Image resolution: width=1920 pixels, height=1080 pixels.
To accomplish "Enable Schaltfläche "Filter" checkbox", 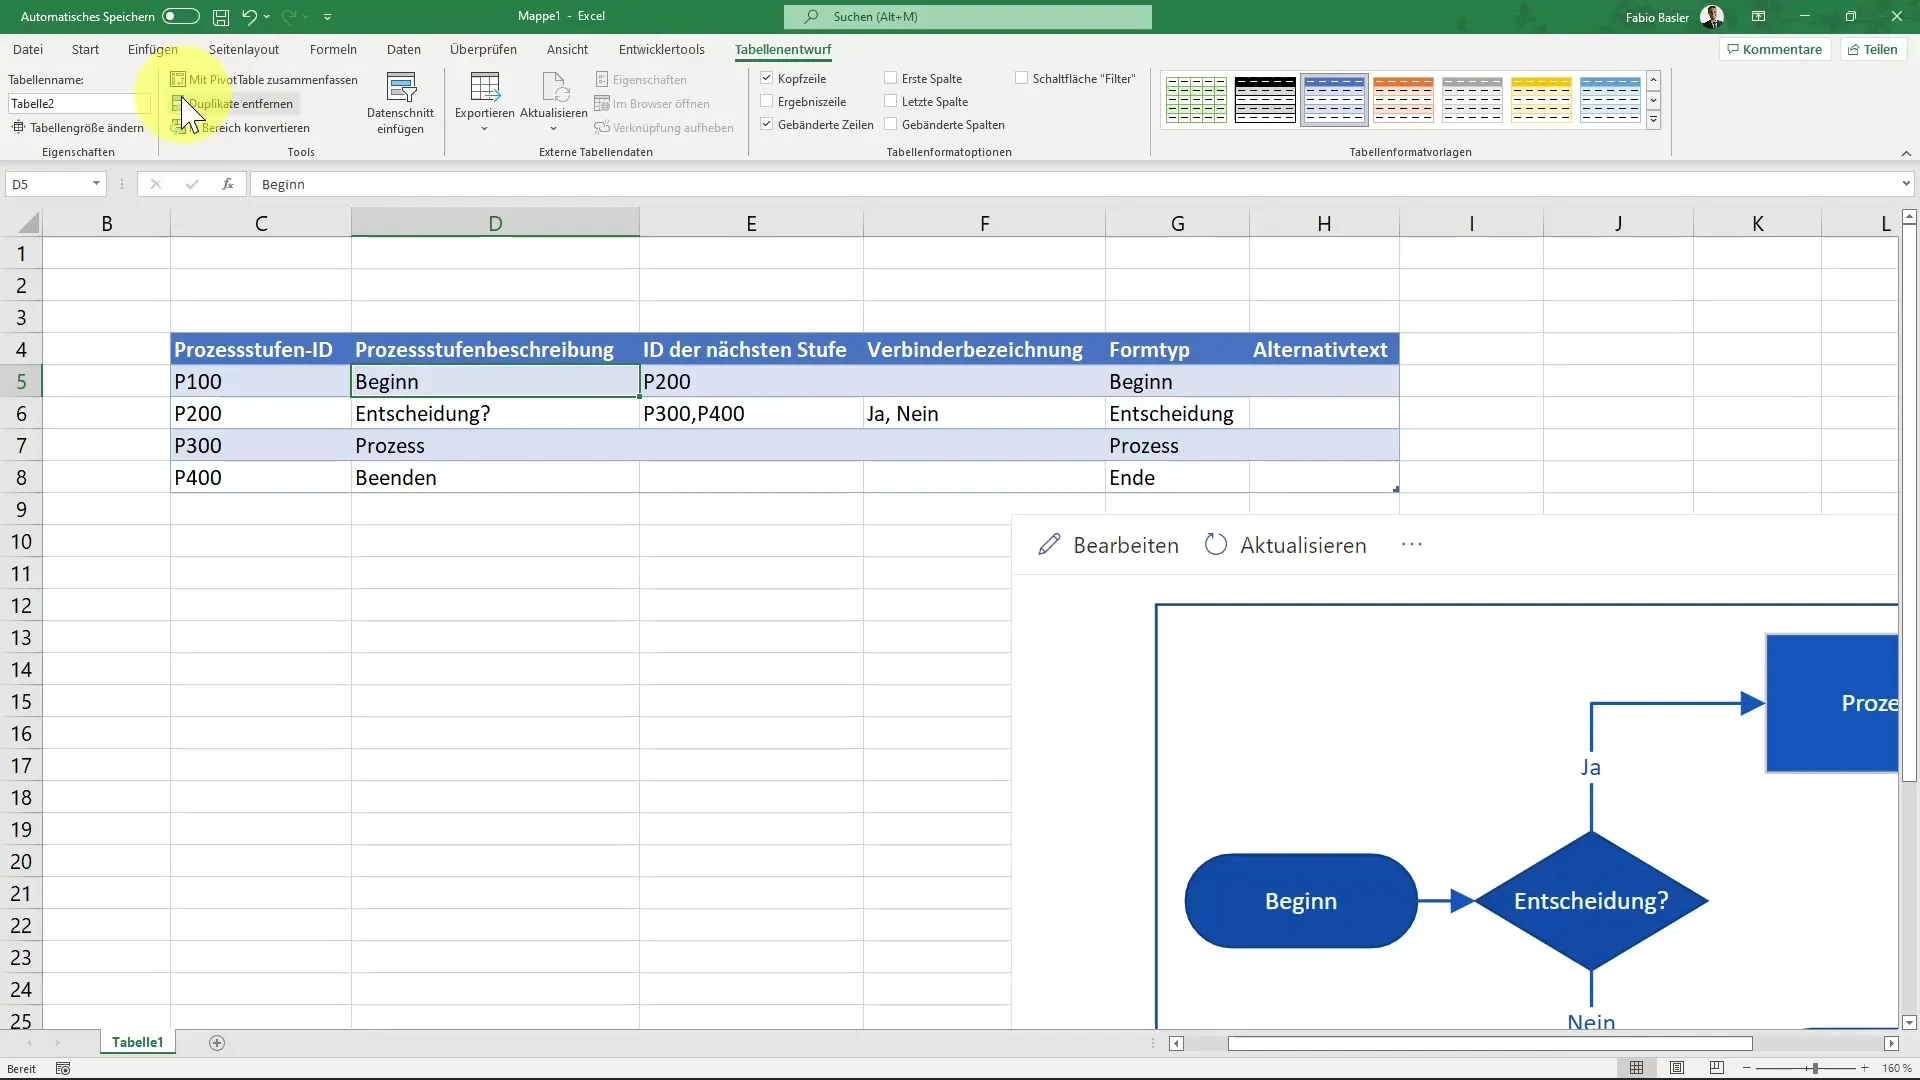I will pyautogui.click(x=1022, y=78).
